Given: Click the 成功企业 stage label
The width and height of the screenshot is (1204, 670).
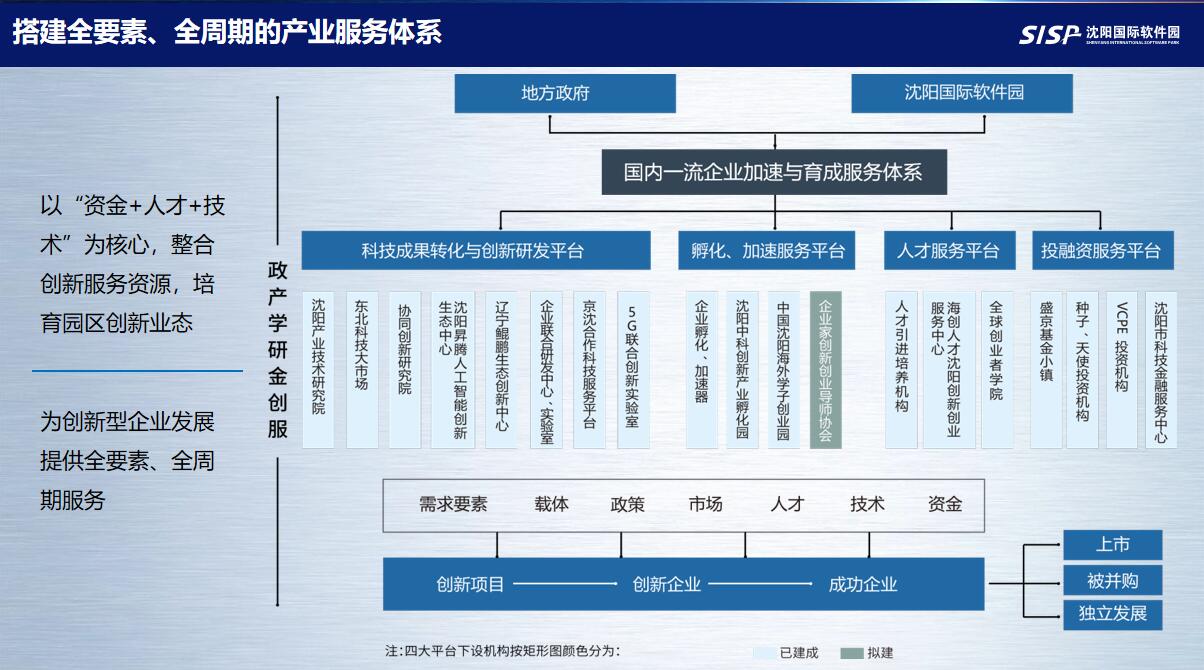Looking at the screenshot, I should tap(863, 584).
